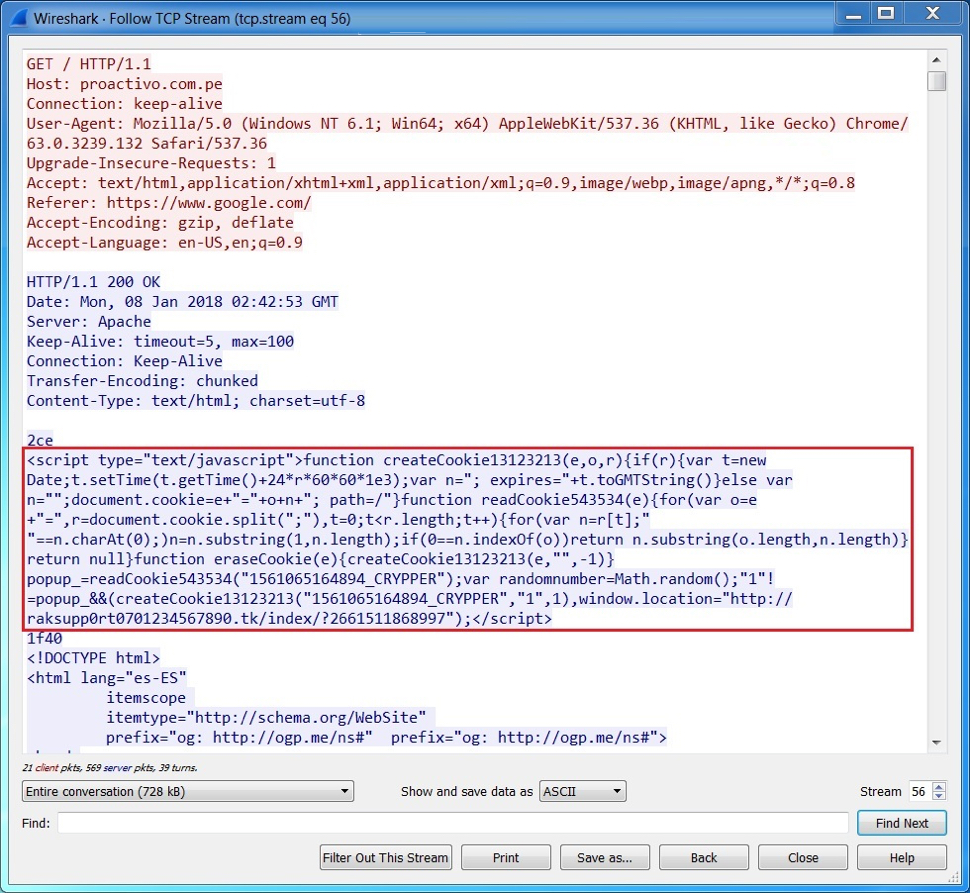Click into the Find text field
This screenshot has height=893, width=970.
453,823
